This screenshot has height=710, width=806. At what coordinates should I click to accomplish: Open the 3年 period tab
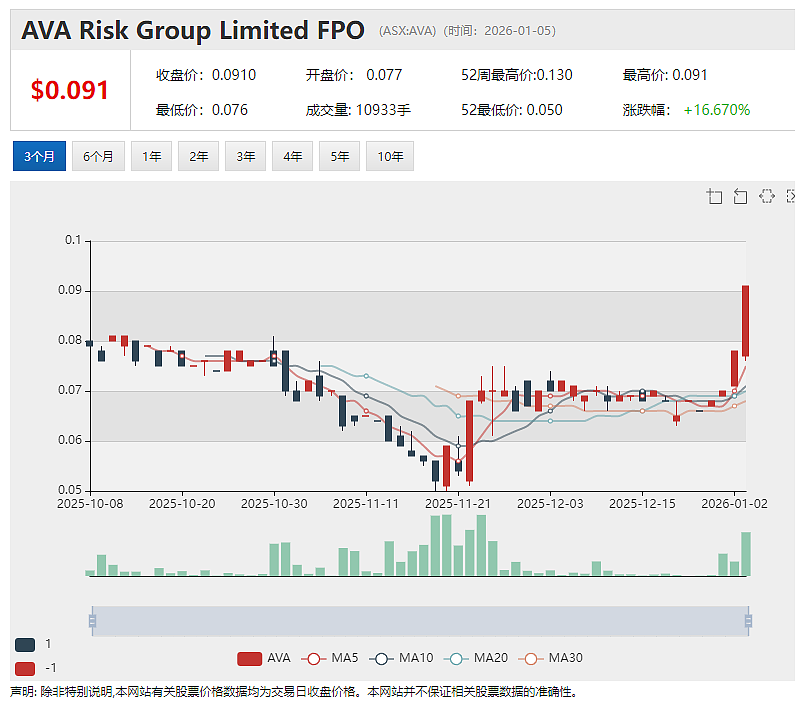[x=245, y=156]
